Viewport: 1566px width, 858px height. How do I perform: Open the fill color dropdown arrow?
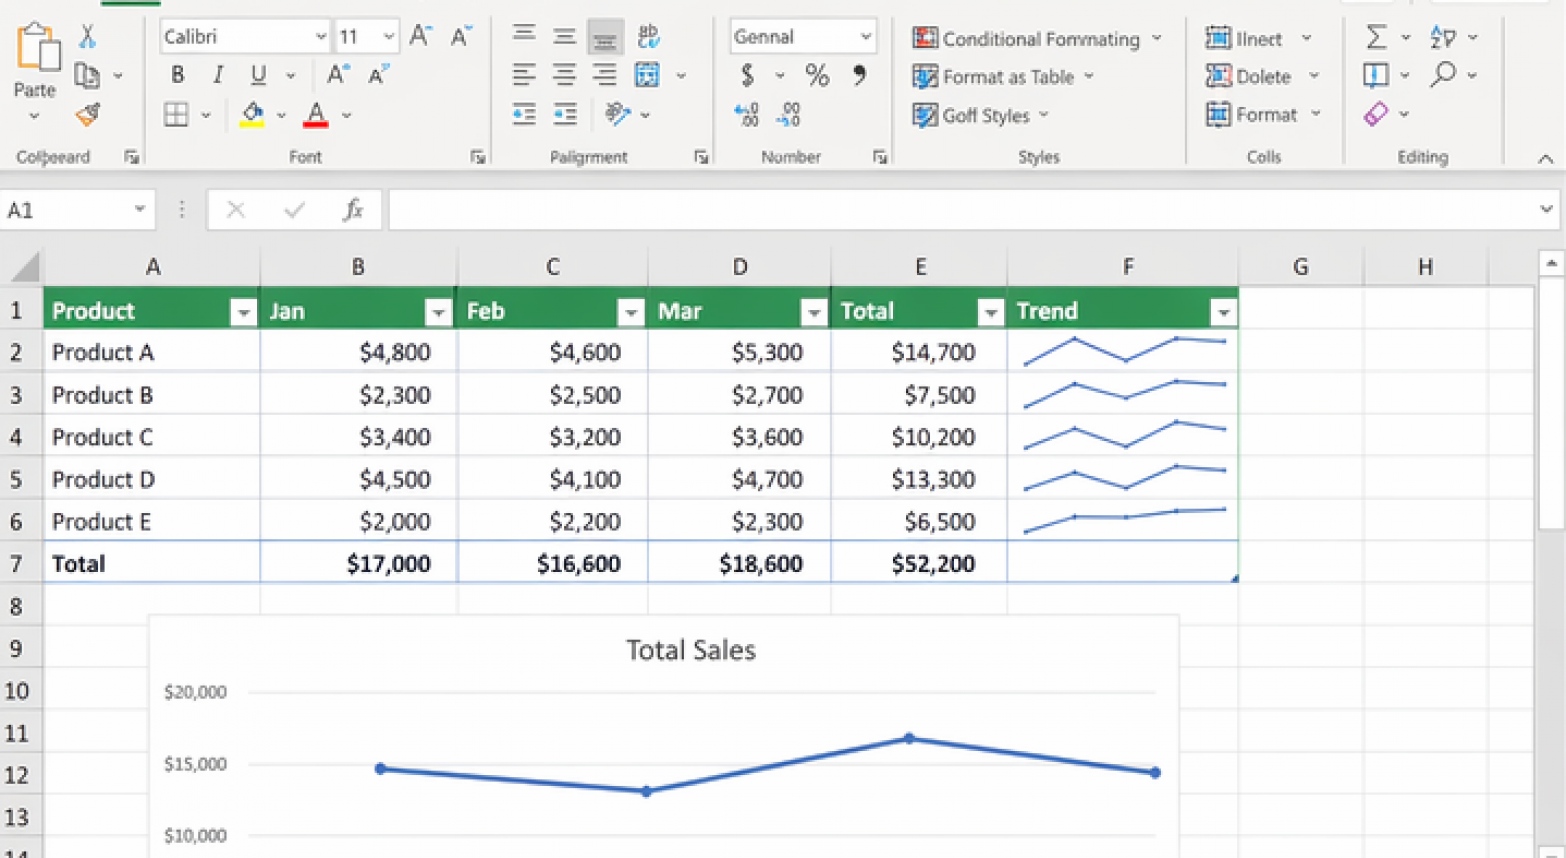pyautogui.click(x=281, y=115)
